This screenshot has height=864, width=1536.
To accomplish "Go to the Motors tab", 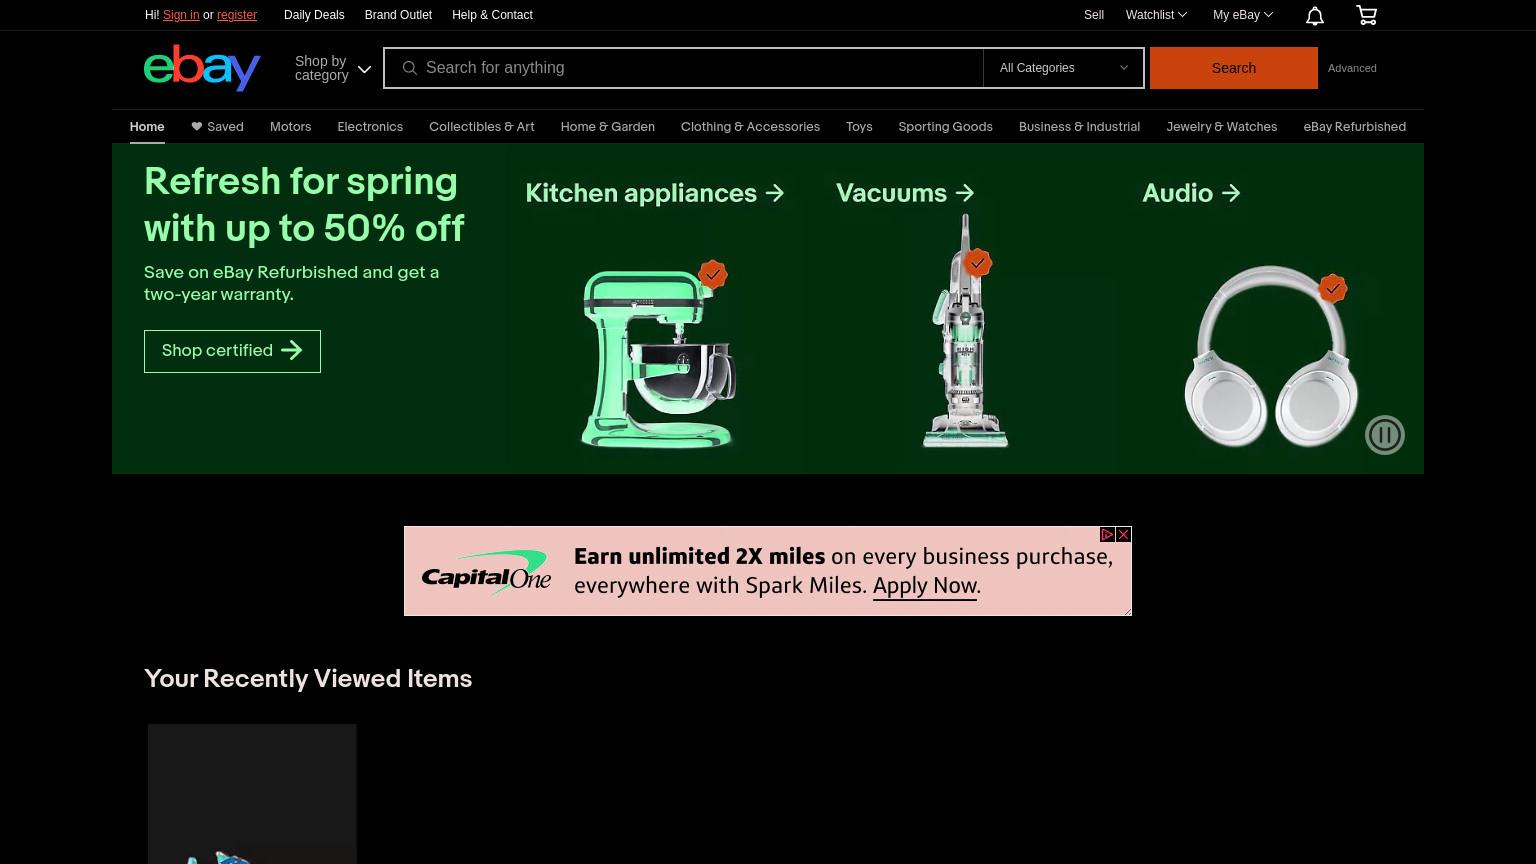I will point(290,127).
